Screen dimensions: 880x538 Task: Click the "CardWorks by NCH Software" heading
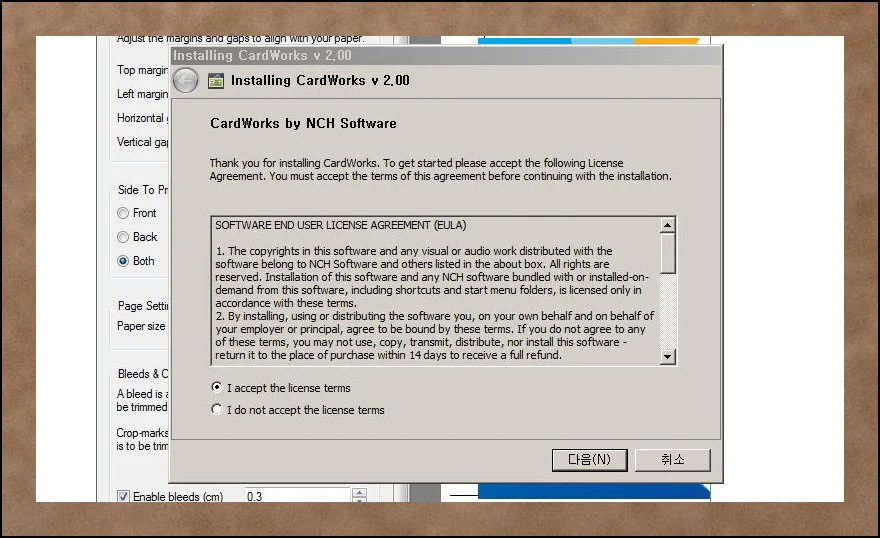tap(303, 124)
